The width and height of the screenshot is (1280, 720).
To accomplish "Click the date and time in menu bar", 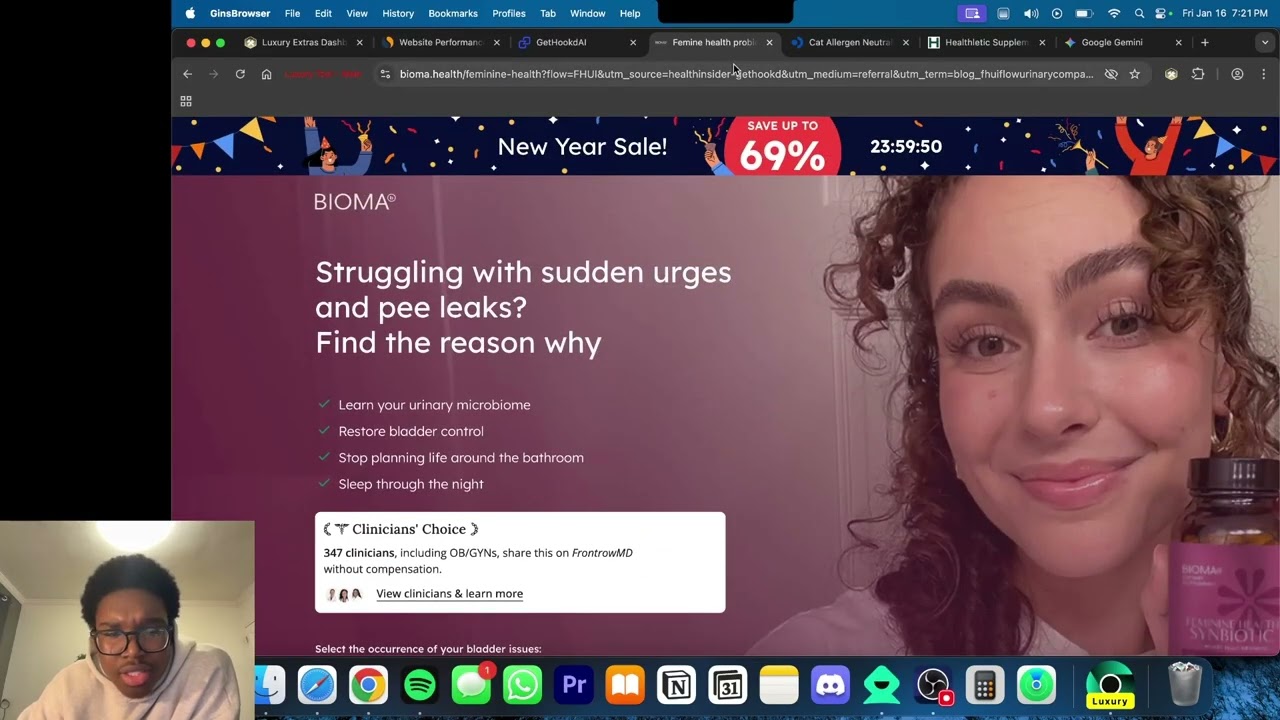I will (1227, 14).
